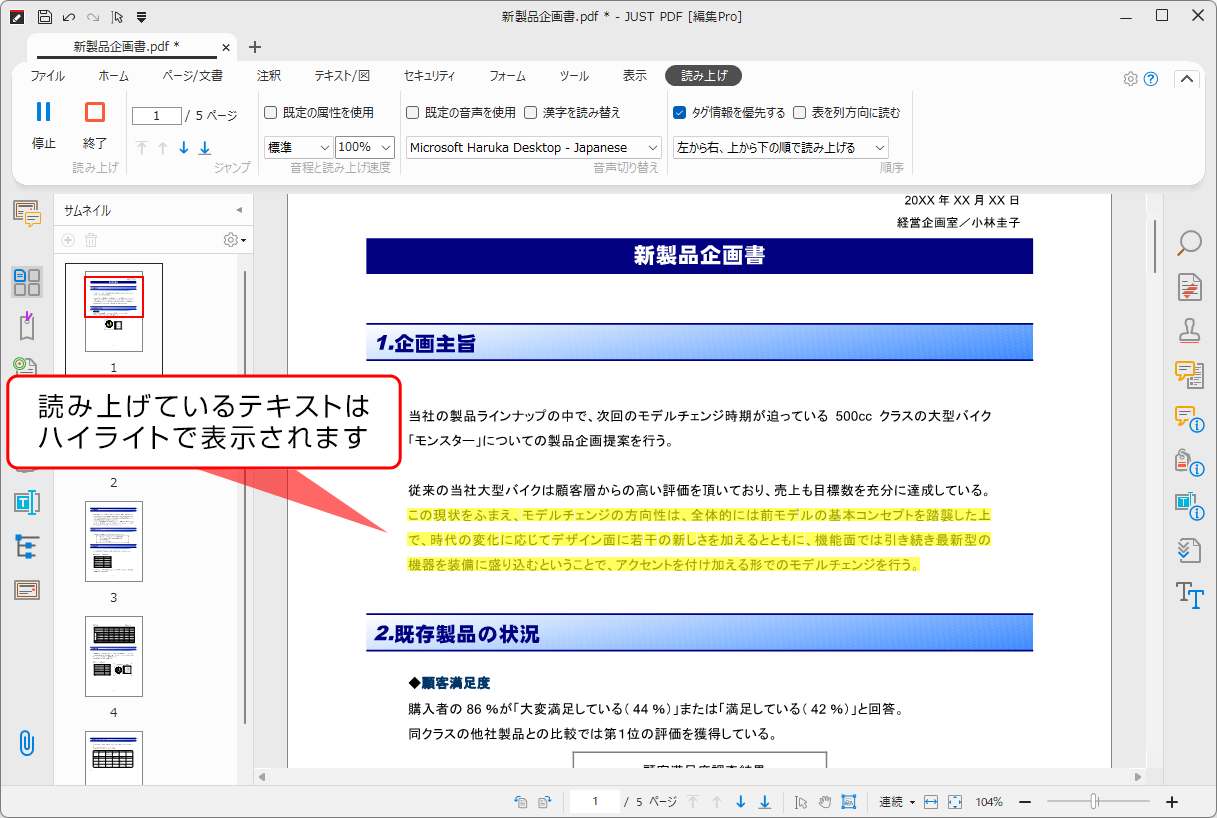
Task: Click the Save icon in the title bar
Action: click(x=44, y=17)
